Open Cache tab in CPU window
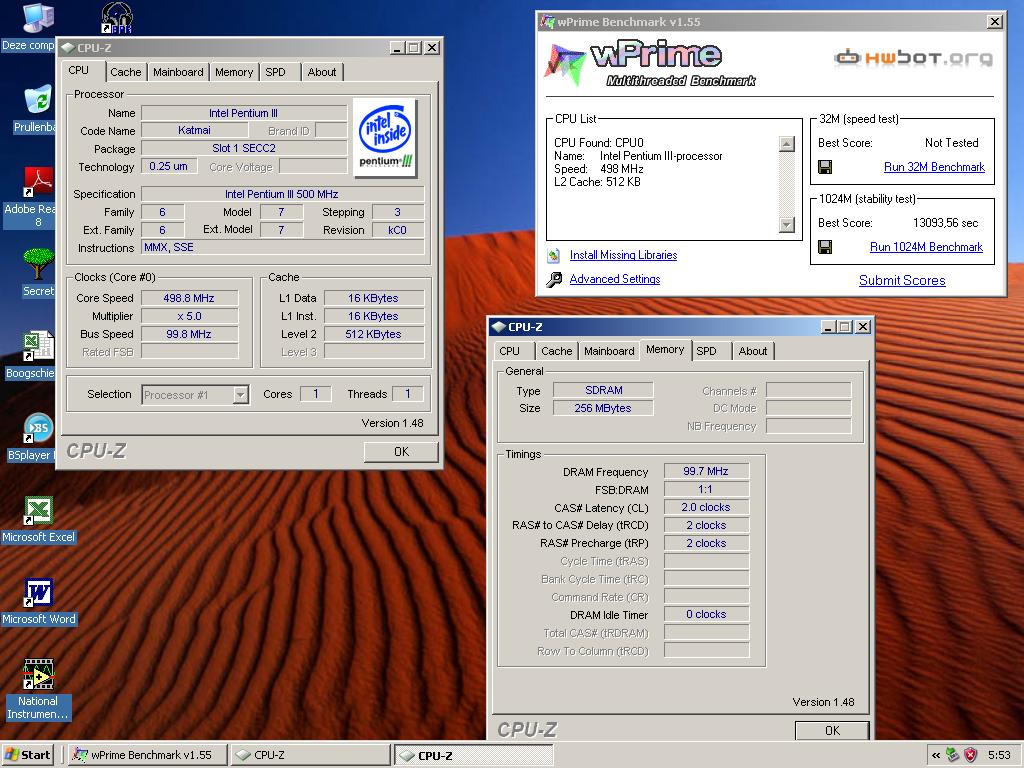 coord(125,72)
